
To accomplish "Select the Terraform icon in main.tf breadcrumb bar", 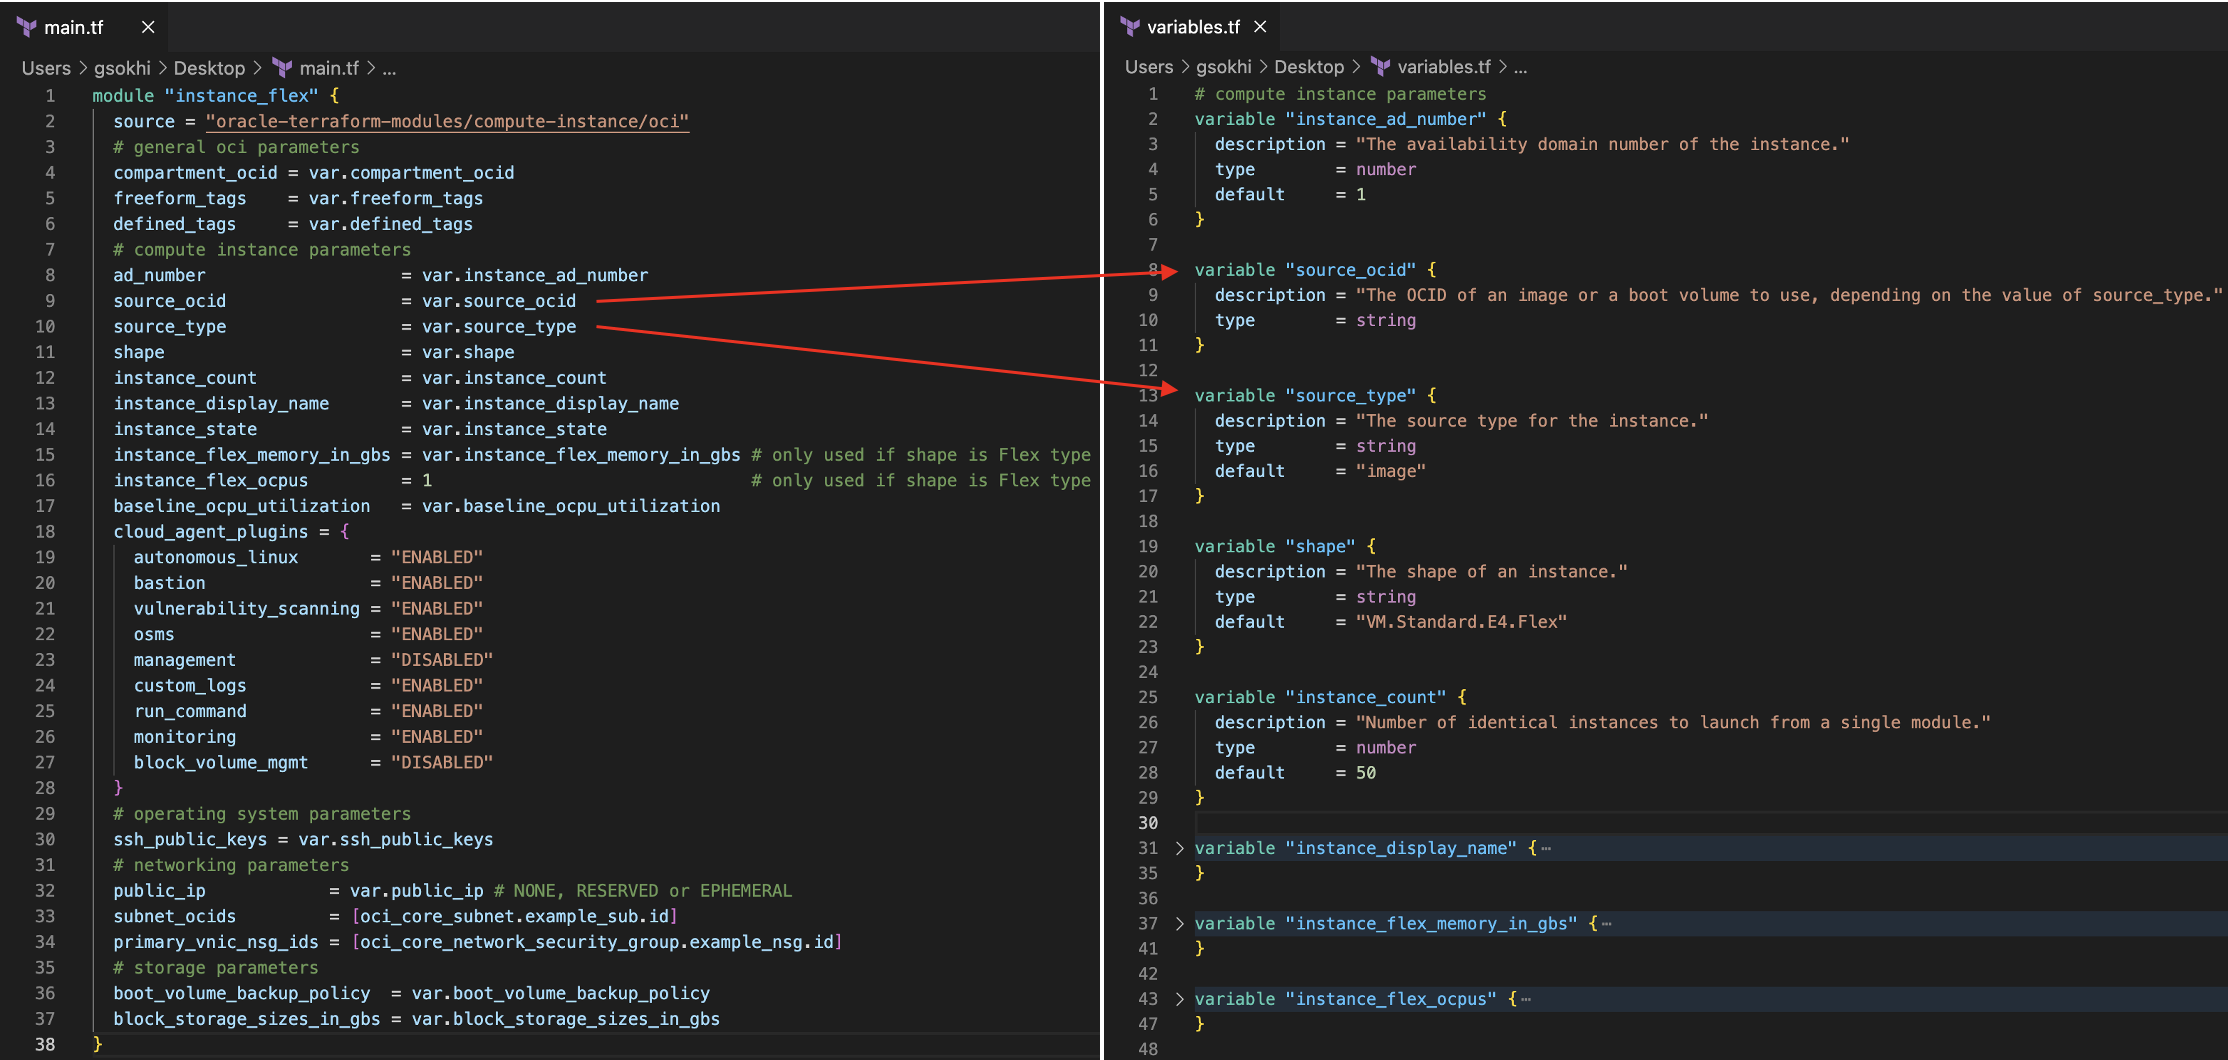I will [283, 68].
